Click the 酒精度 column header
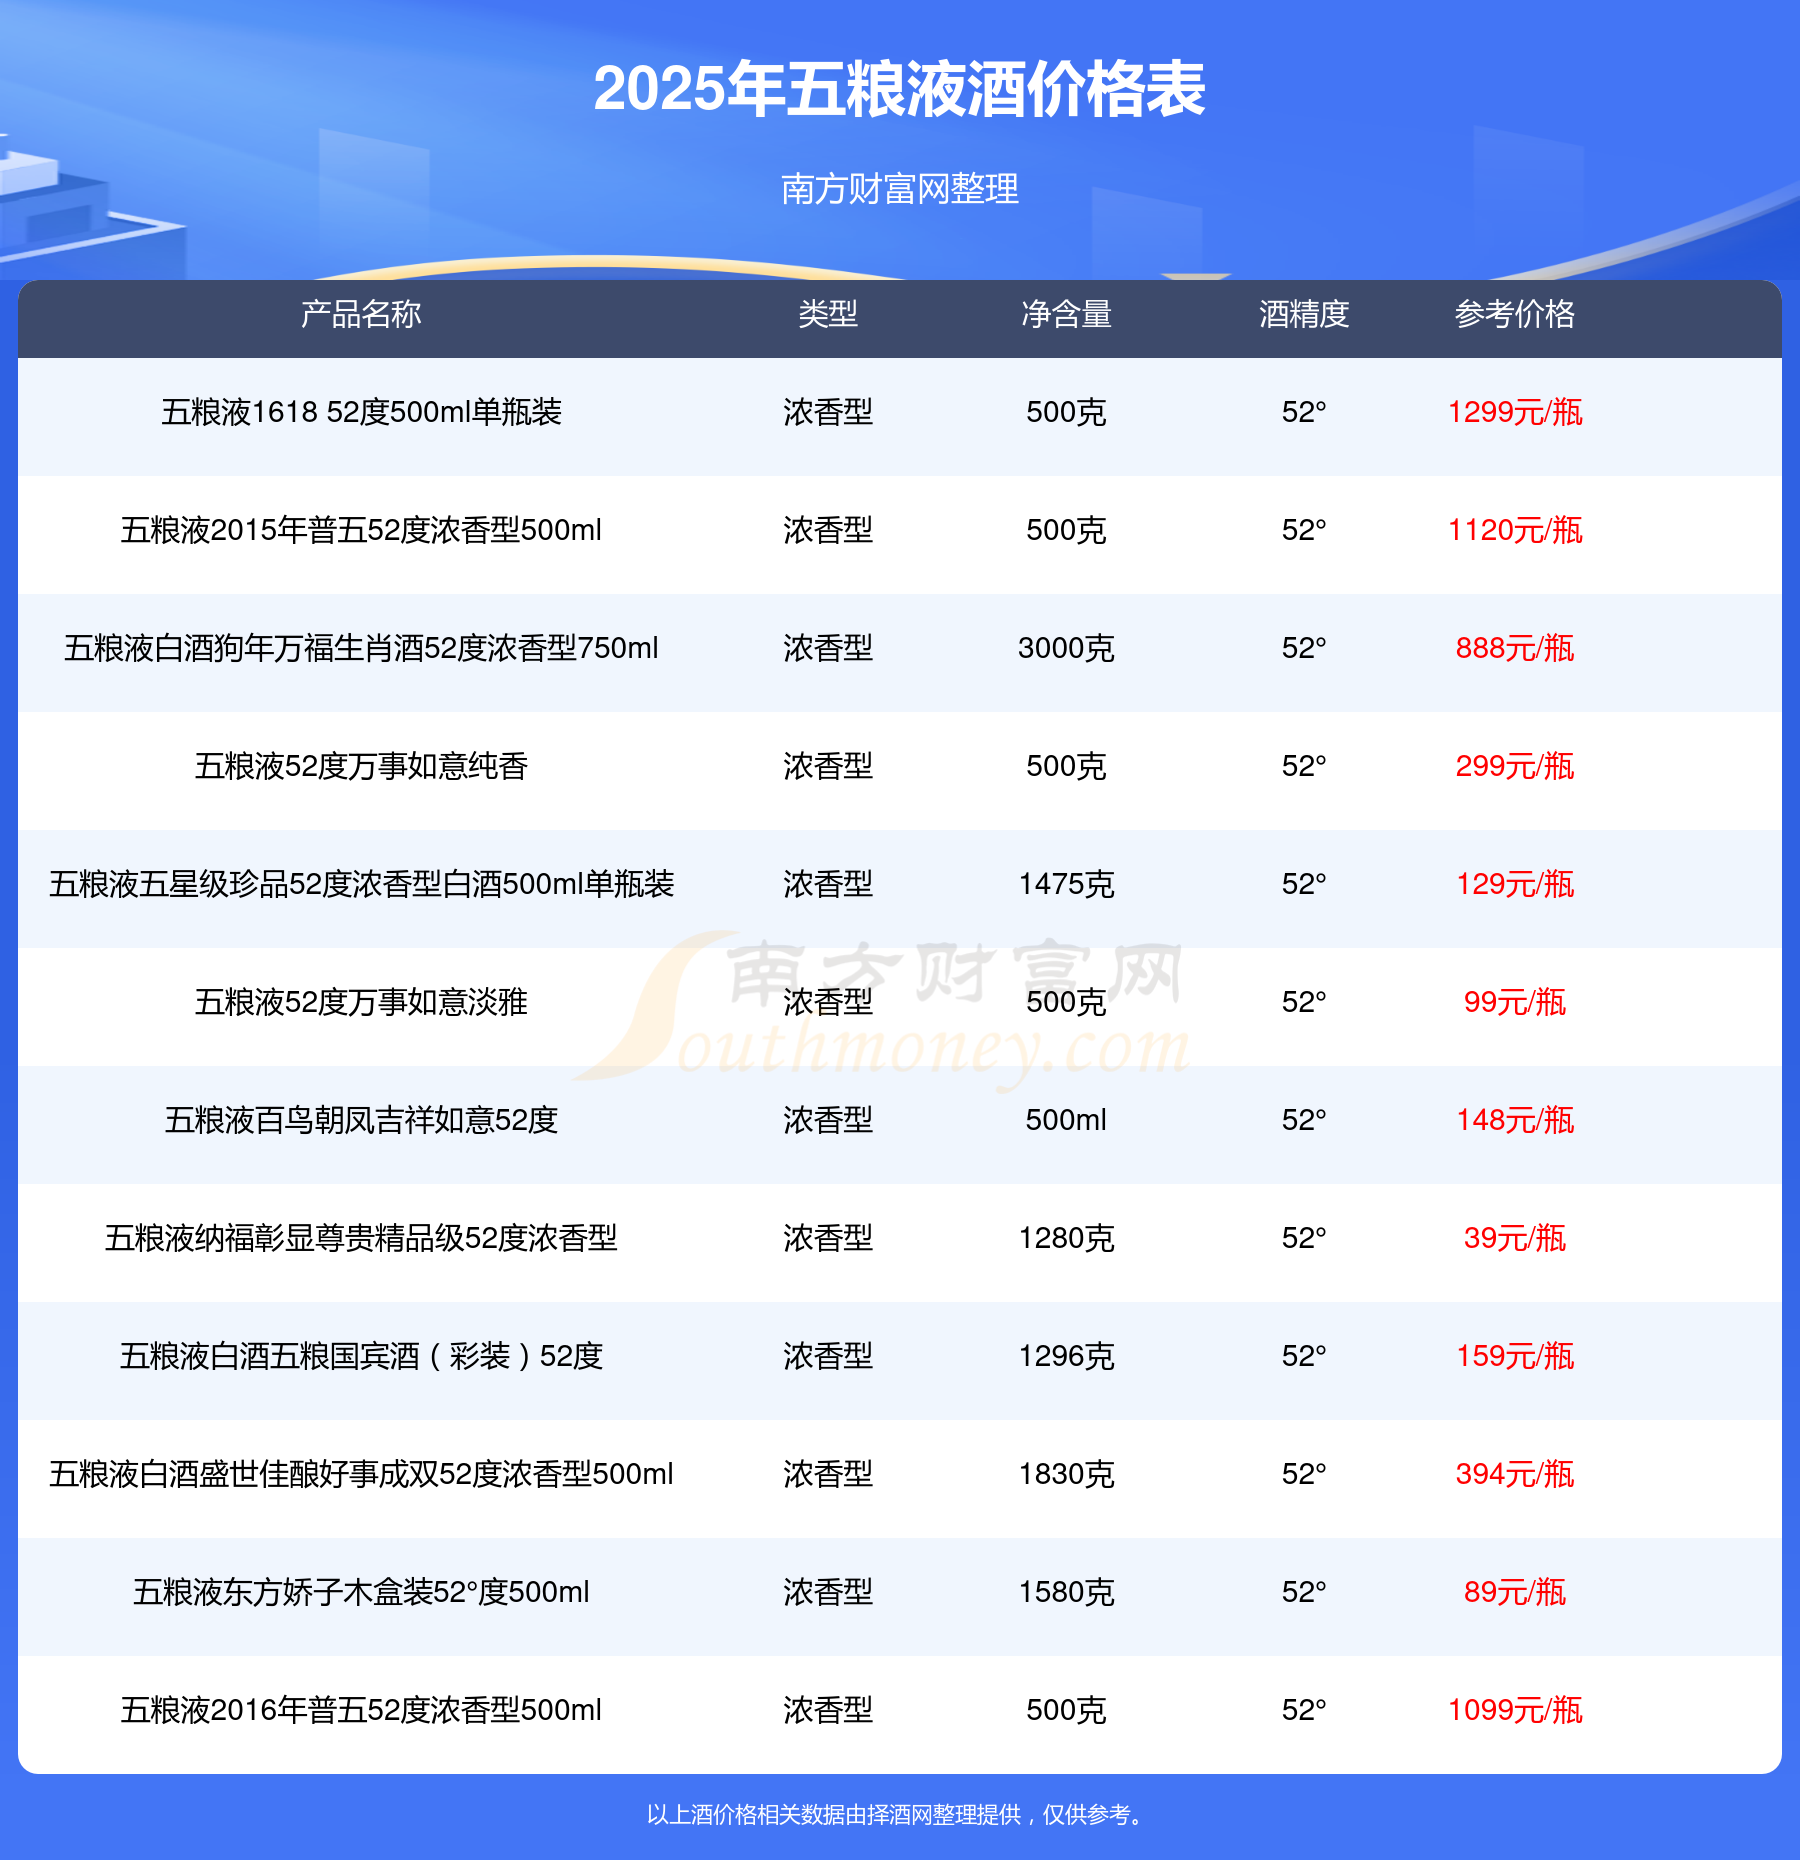1800x1860 pixels. click(x=1304, y=314)
